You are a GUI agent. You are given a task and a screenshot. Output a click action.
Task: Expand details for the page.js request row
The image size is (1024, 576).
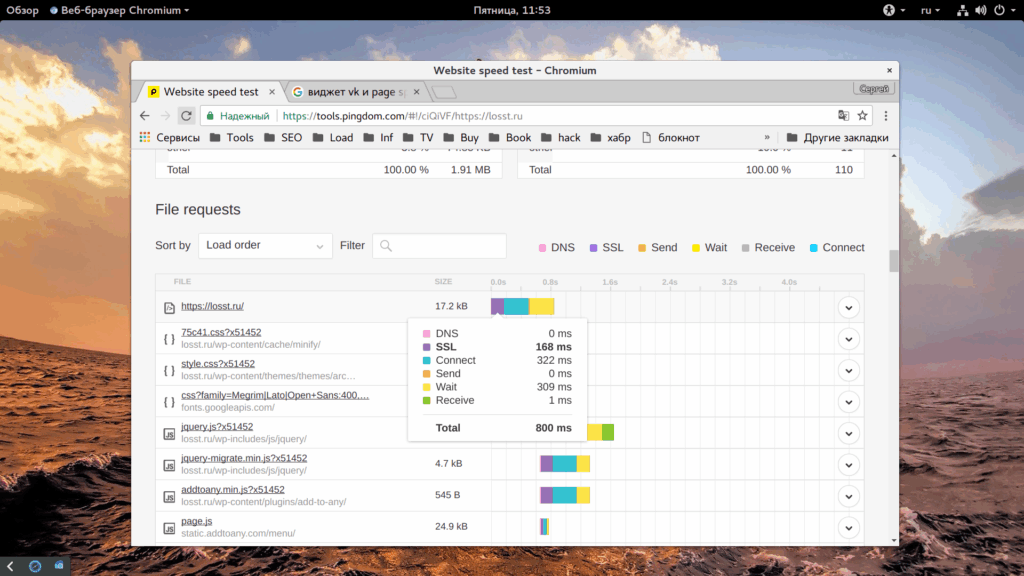click(848, 528)
